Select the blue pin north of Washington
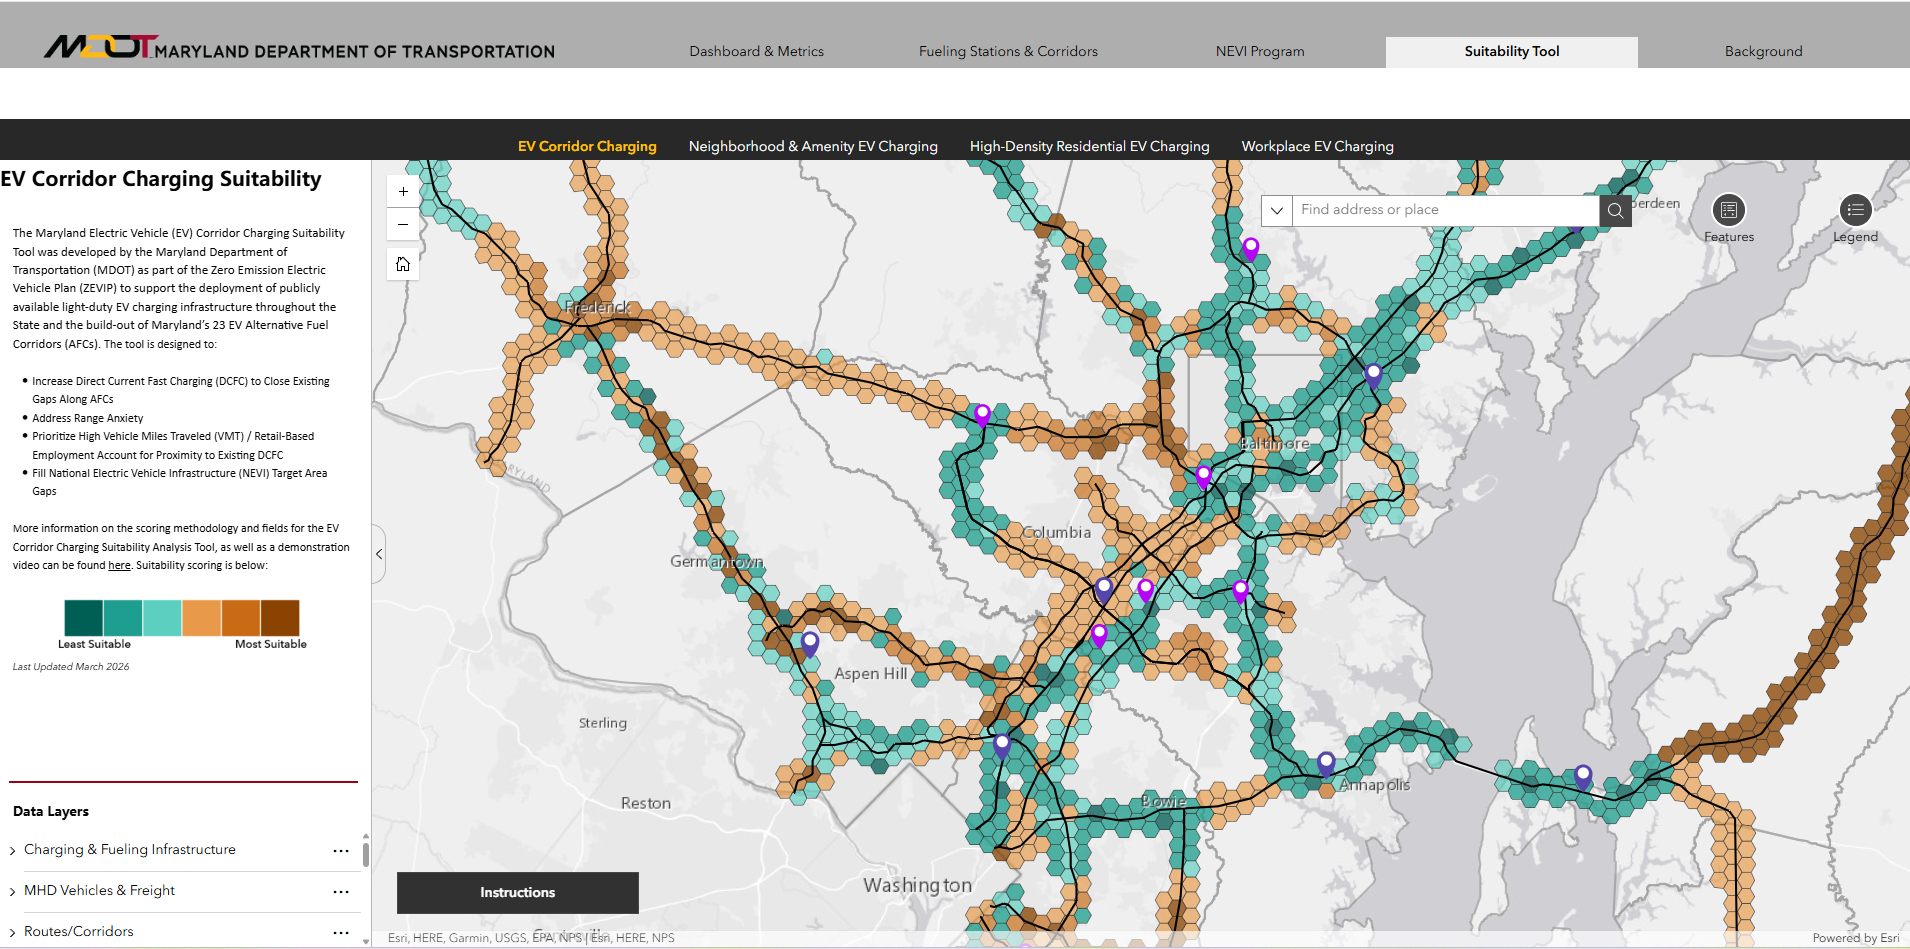1910x949 pixels. click(x=1002, y=746)
